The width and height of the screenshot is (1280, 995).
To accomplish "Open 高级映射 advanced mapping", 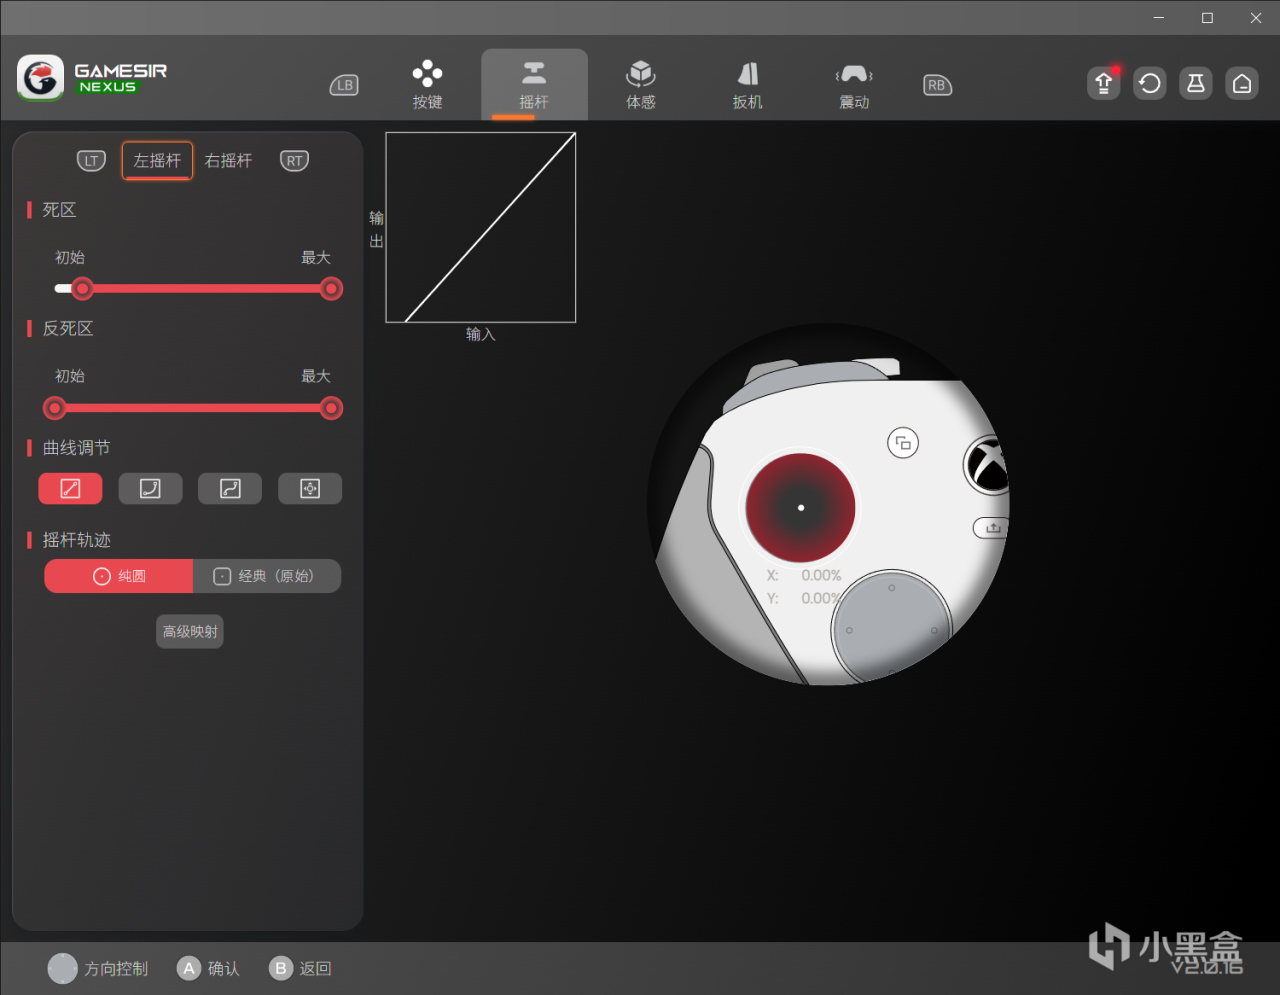I will point(190,631).
